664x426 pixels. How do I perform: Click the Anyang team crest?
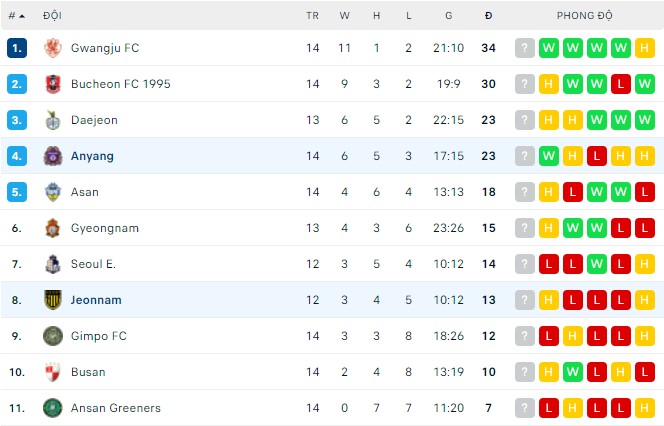[x=53, y=156]
